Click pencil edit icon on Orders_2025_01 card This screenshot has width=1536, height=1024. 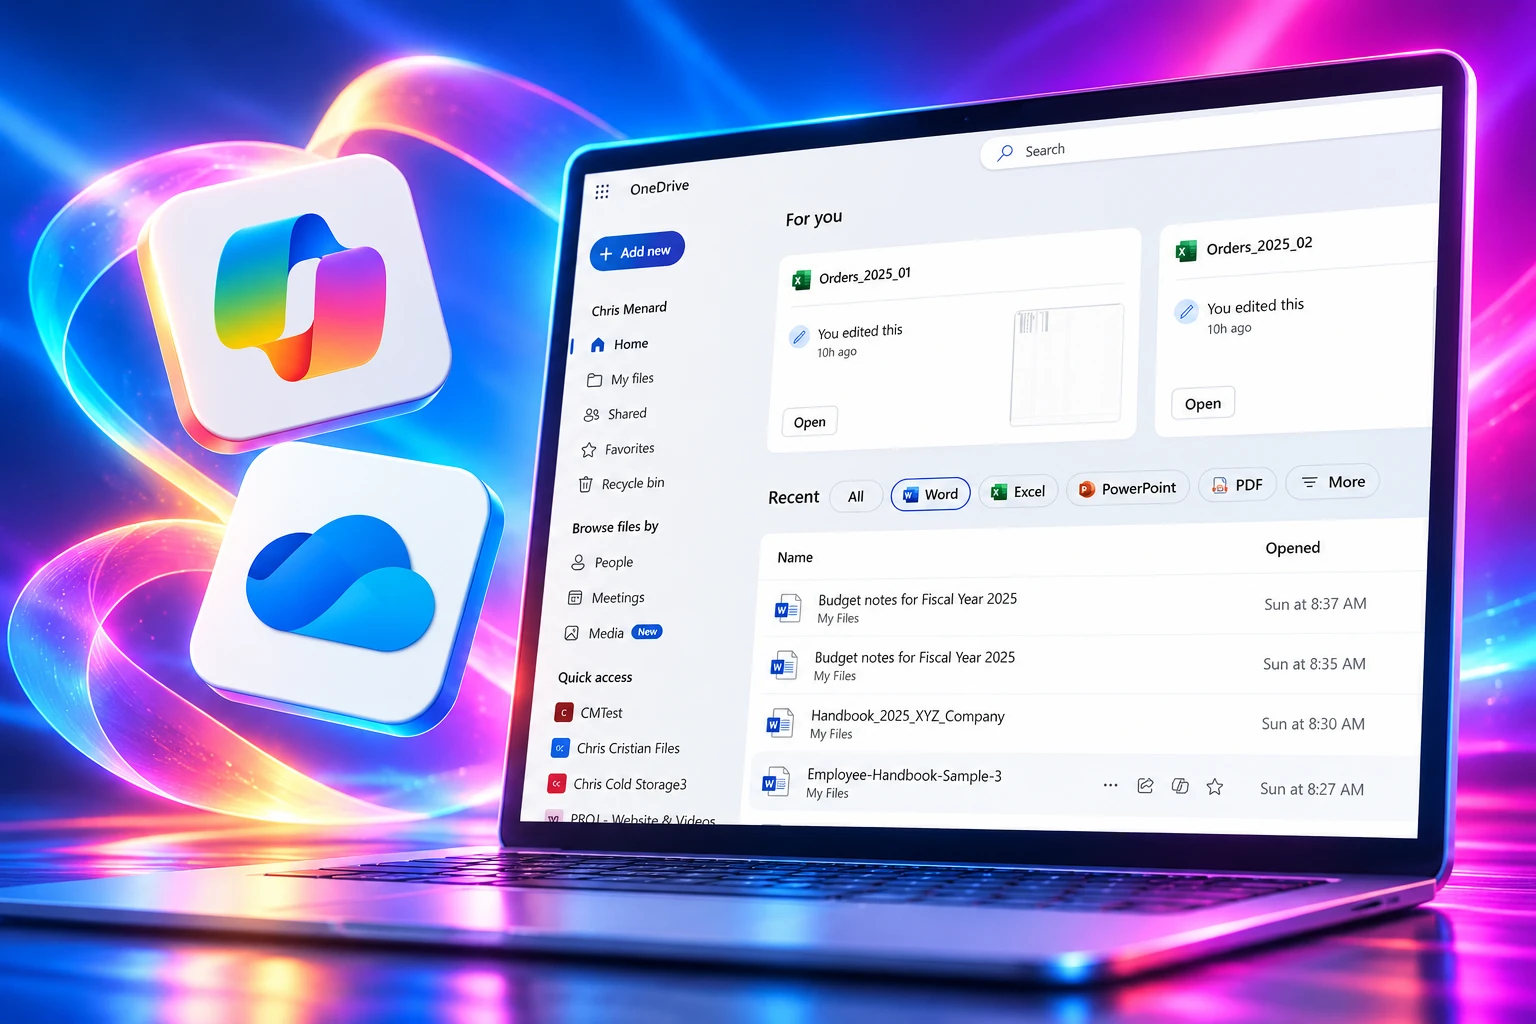pos(799,337)
